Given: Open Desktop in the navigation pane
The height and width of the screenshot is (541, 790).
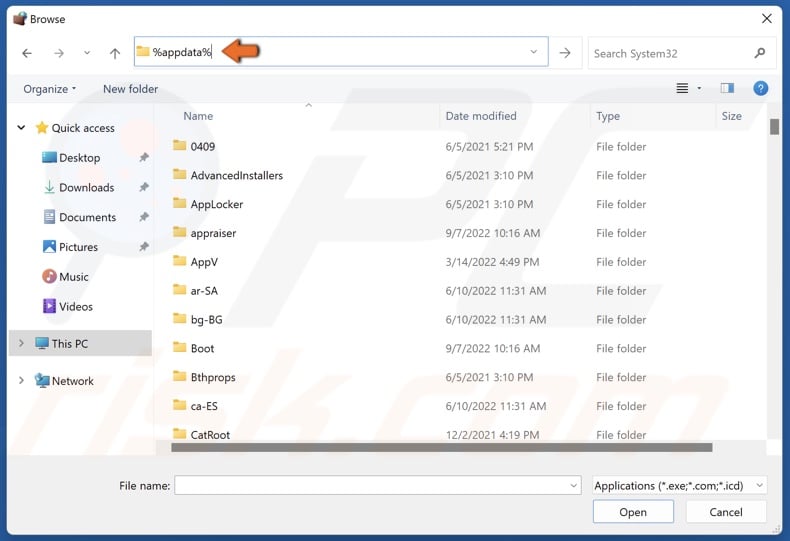Looking at the screenshot, I should 72,158.
